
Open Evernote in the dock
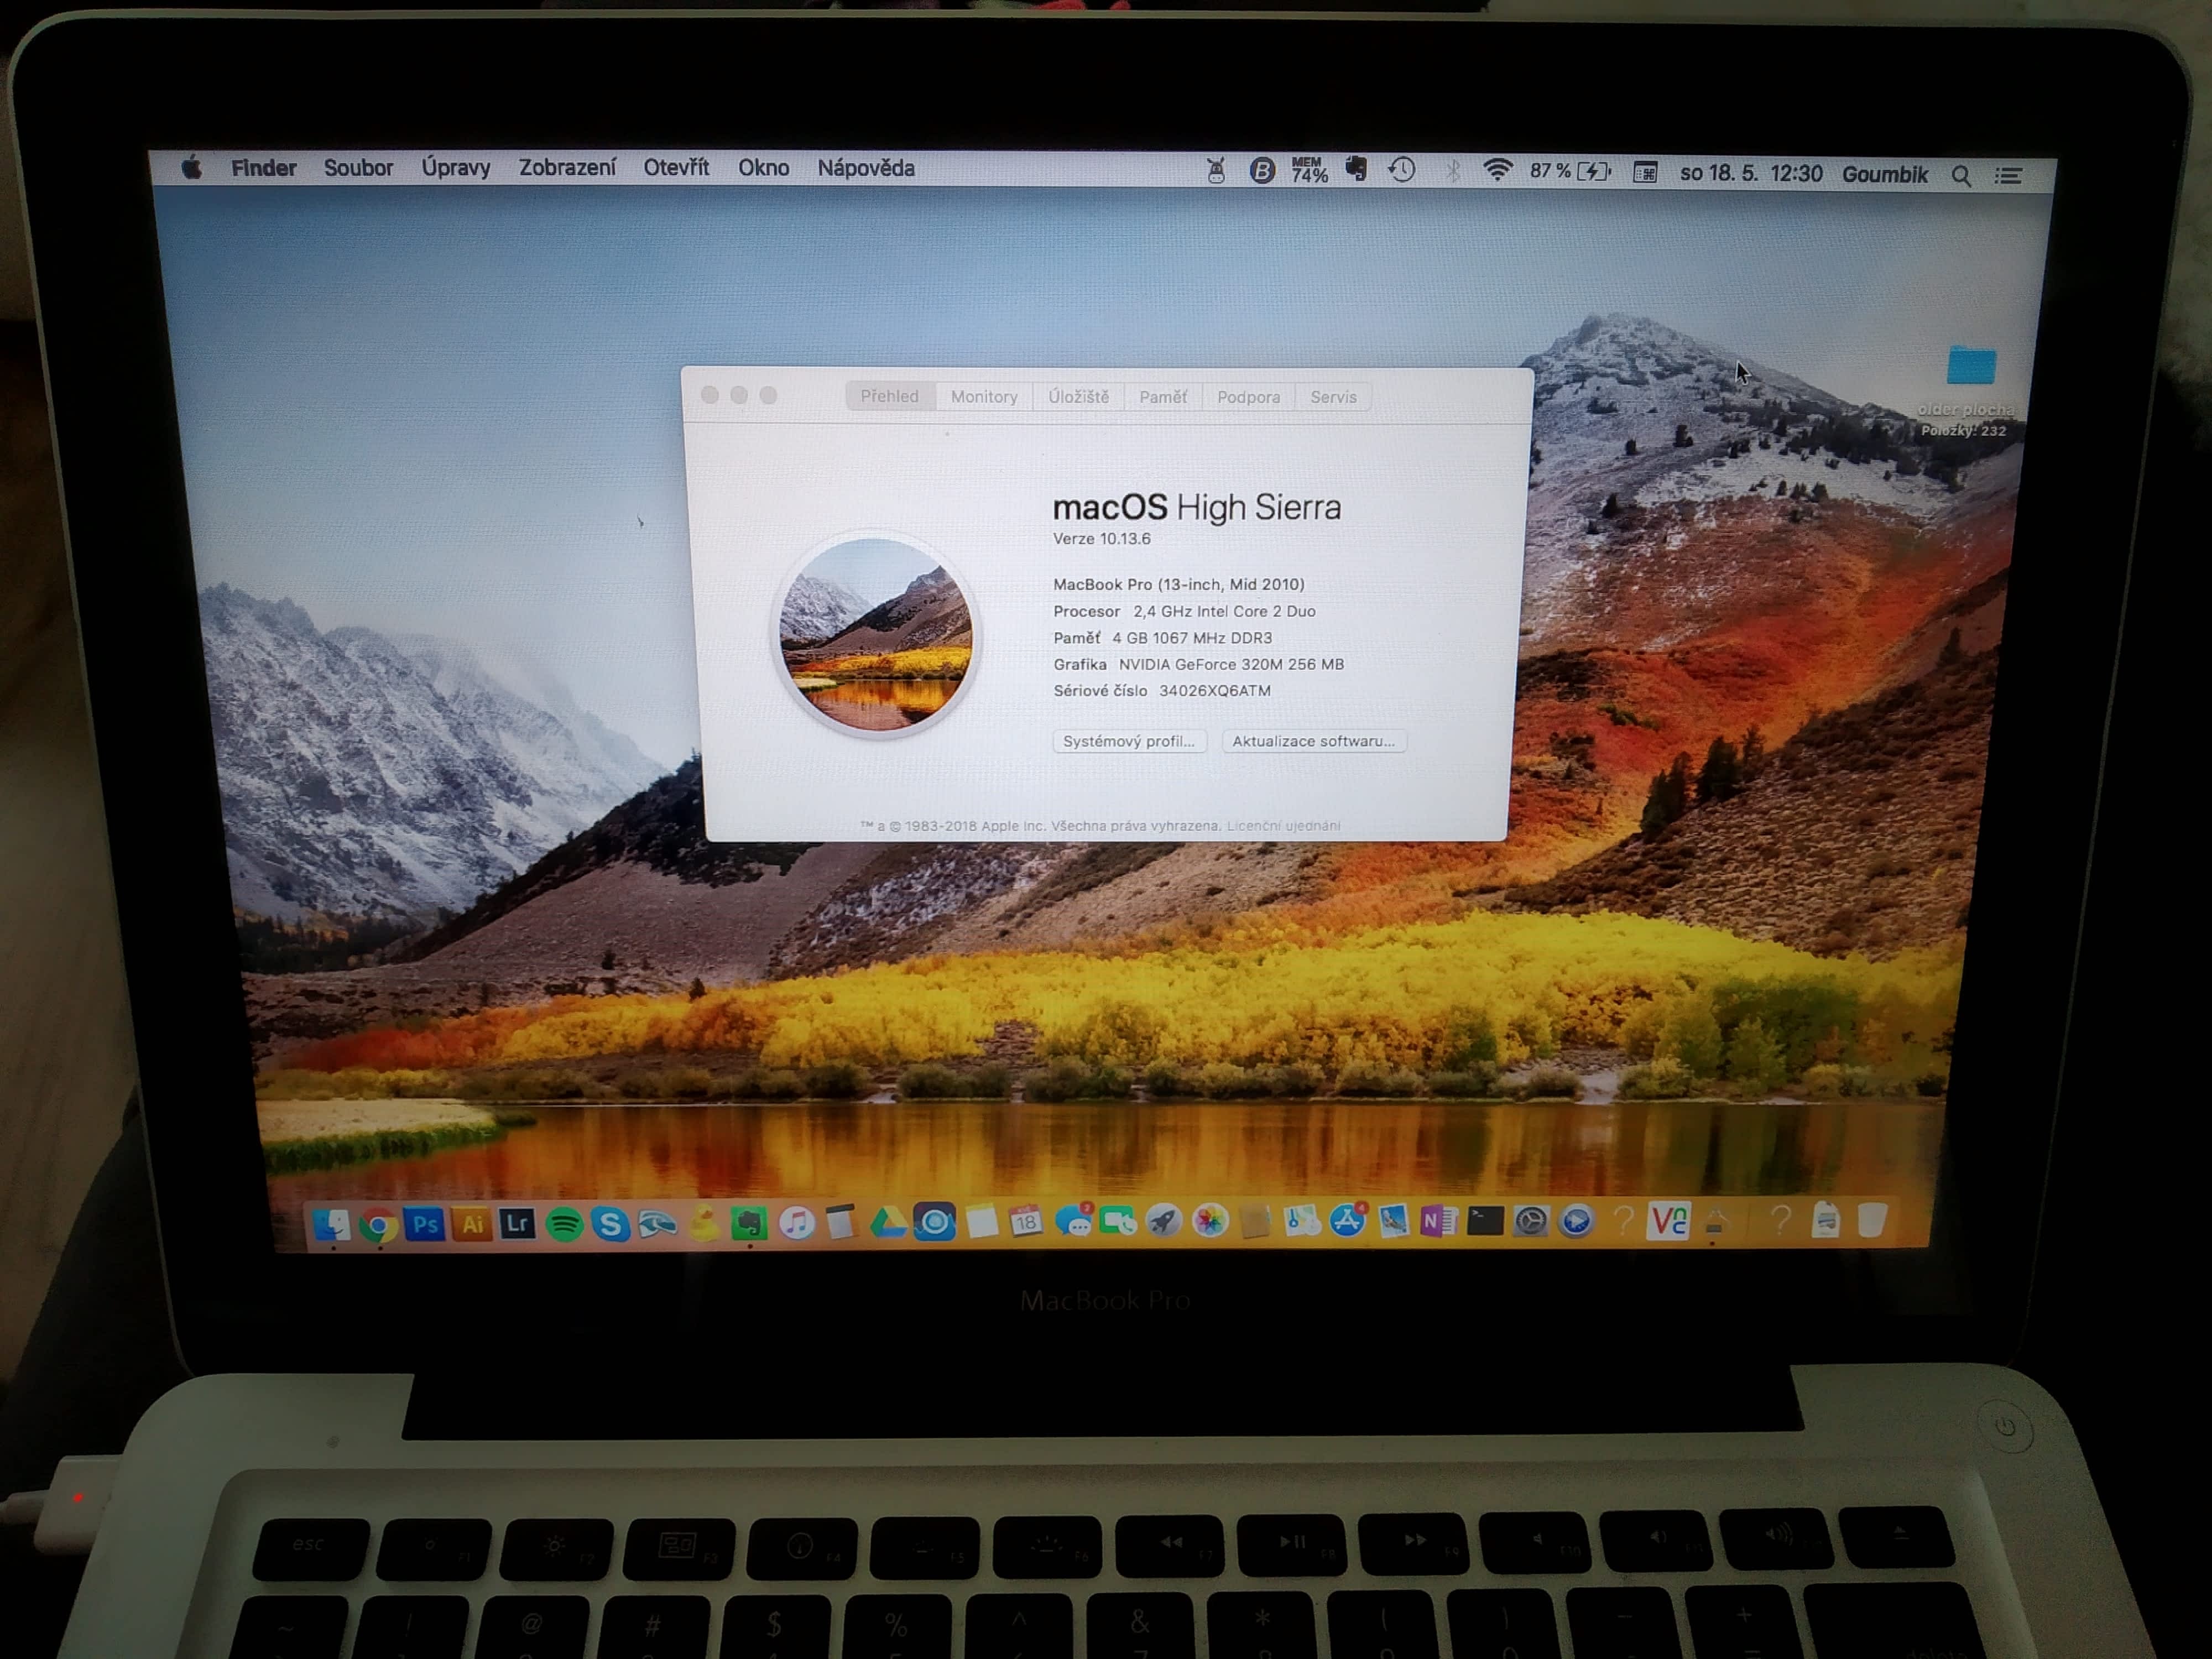[x=748, y=1223]
